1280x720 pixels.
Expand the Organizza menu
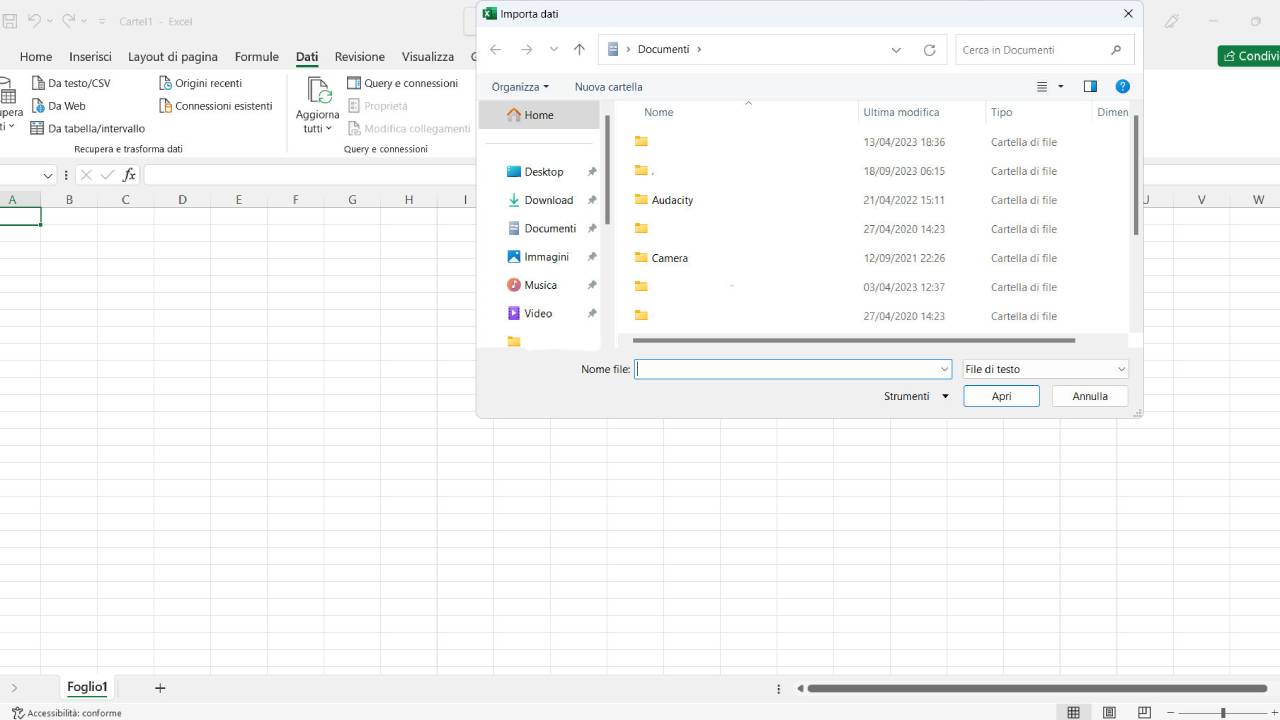pos(519,86)
